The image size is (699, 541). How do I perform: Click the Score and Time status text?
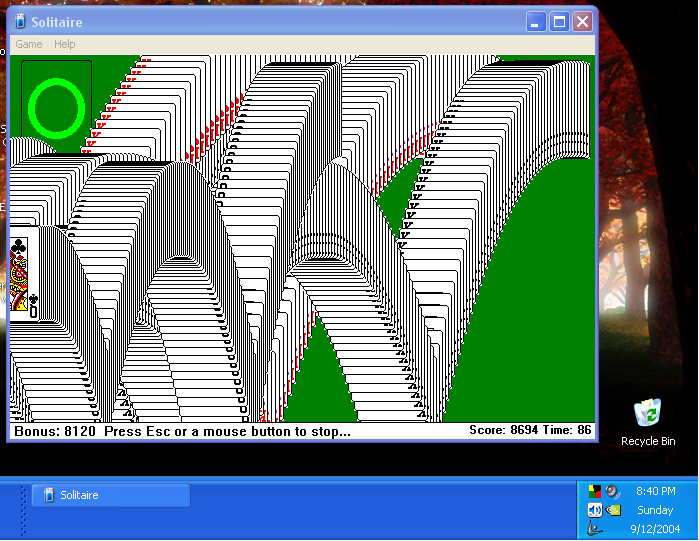(530, 430)
